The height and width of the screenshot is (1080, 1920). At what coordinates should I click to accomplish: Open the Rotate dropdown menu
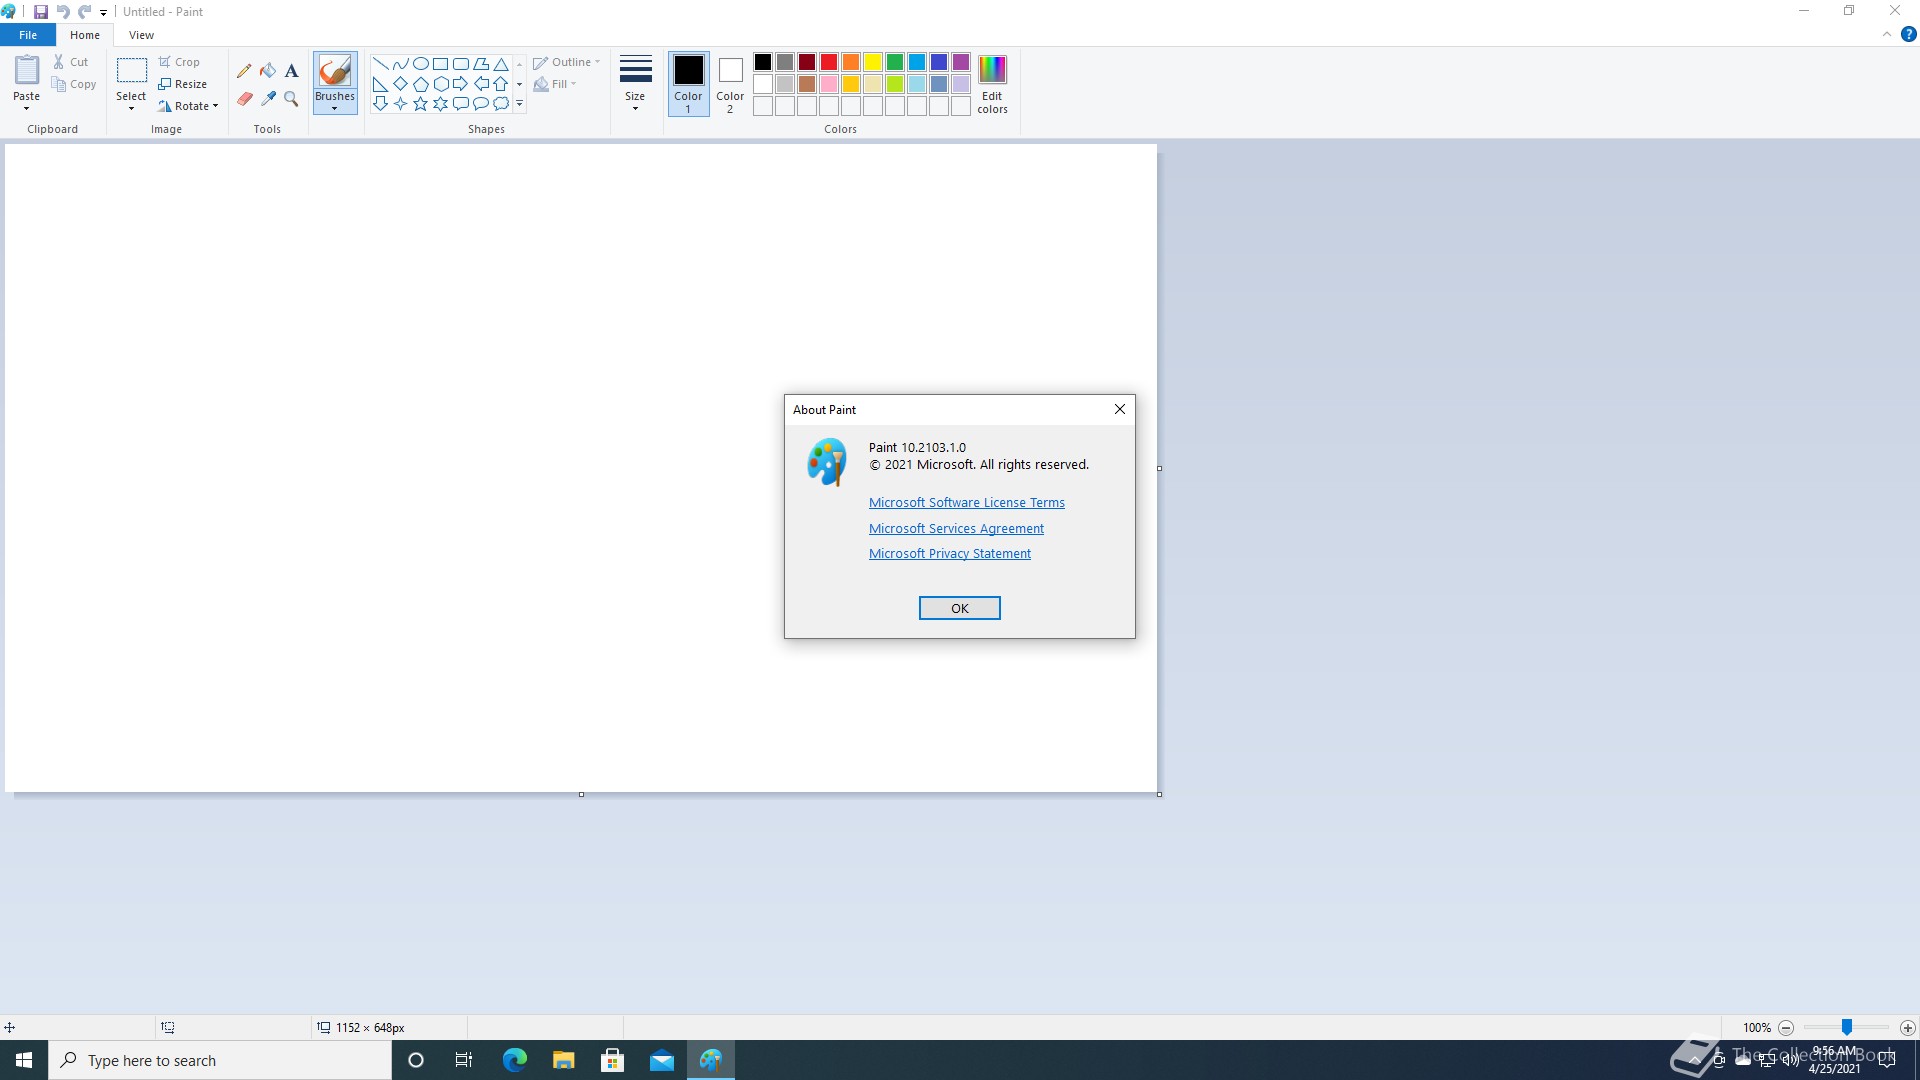tap(189, 106)
